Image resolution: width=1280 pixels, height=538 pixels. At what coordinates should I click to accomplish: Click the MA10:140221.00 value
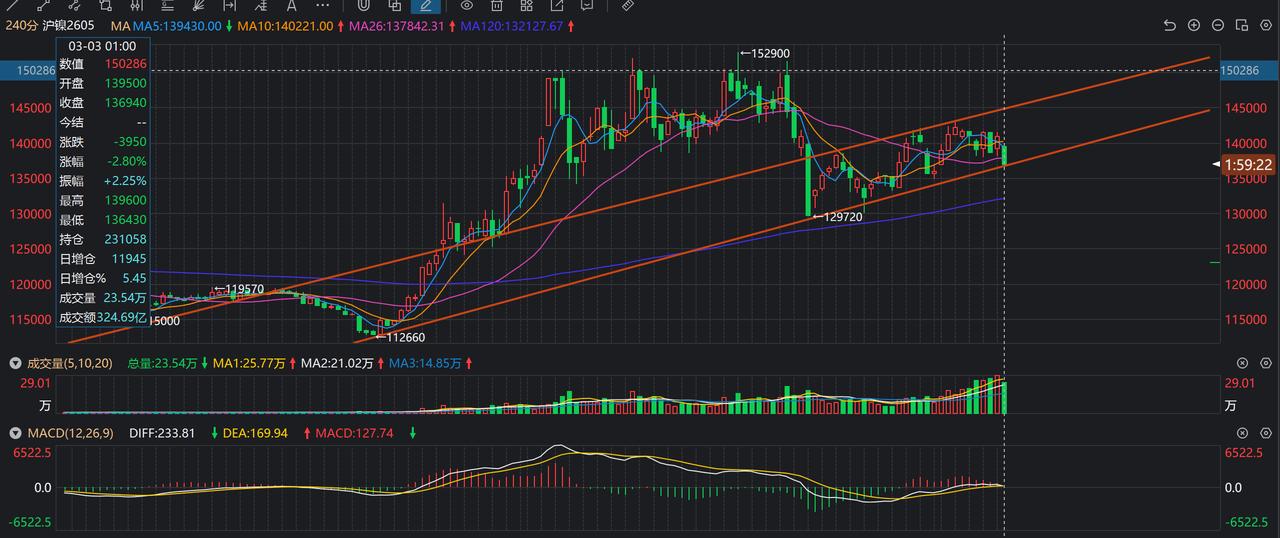click(x=286, y=25)
